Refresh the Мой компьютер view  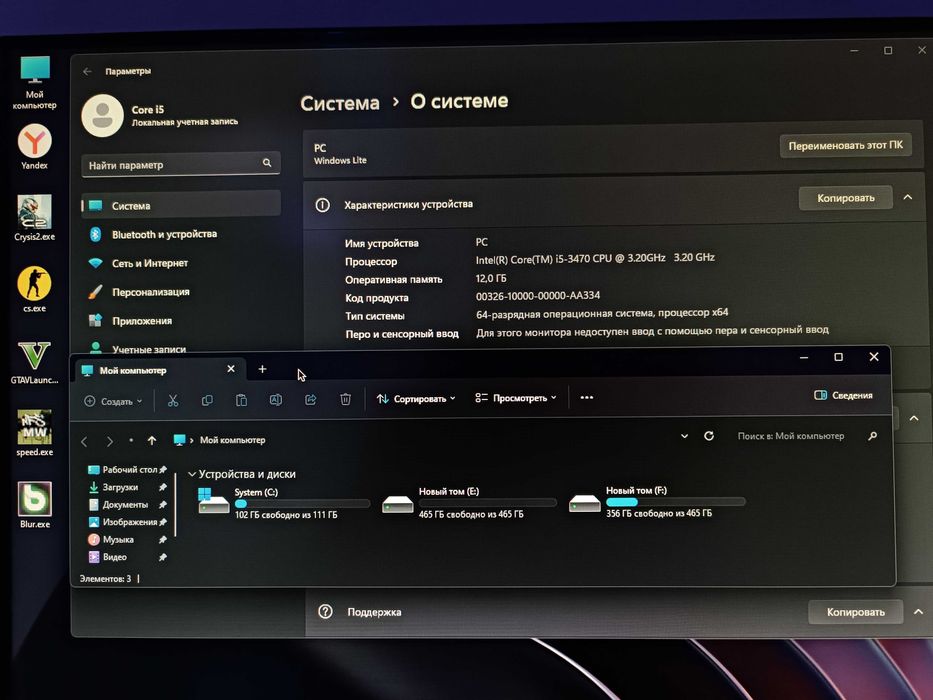tap(709, 436)
